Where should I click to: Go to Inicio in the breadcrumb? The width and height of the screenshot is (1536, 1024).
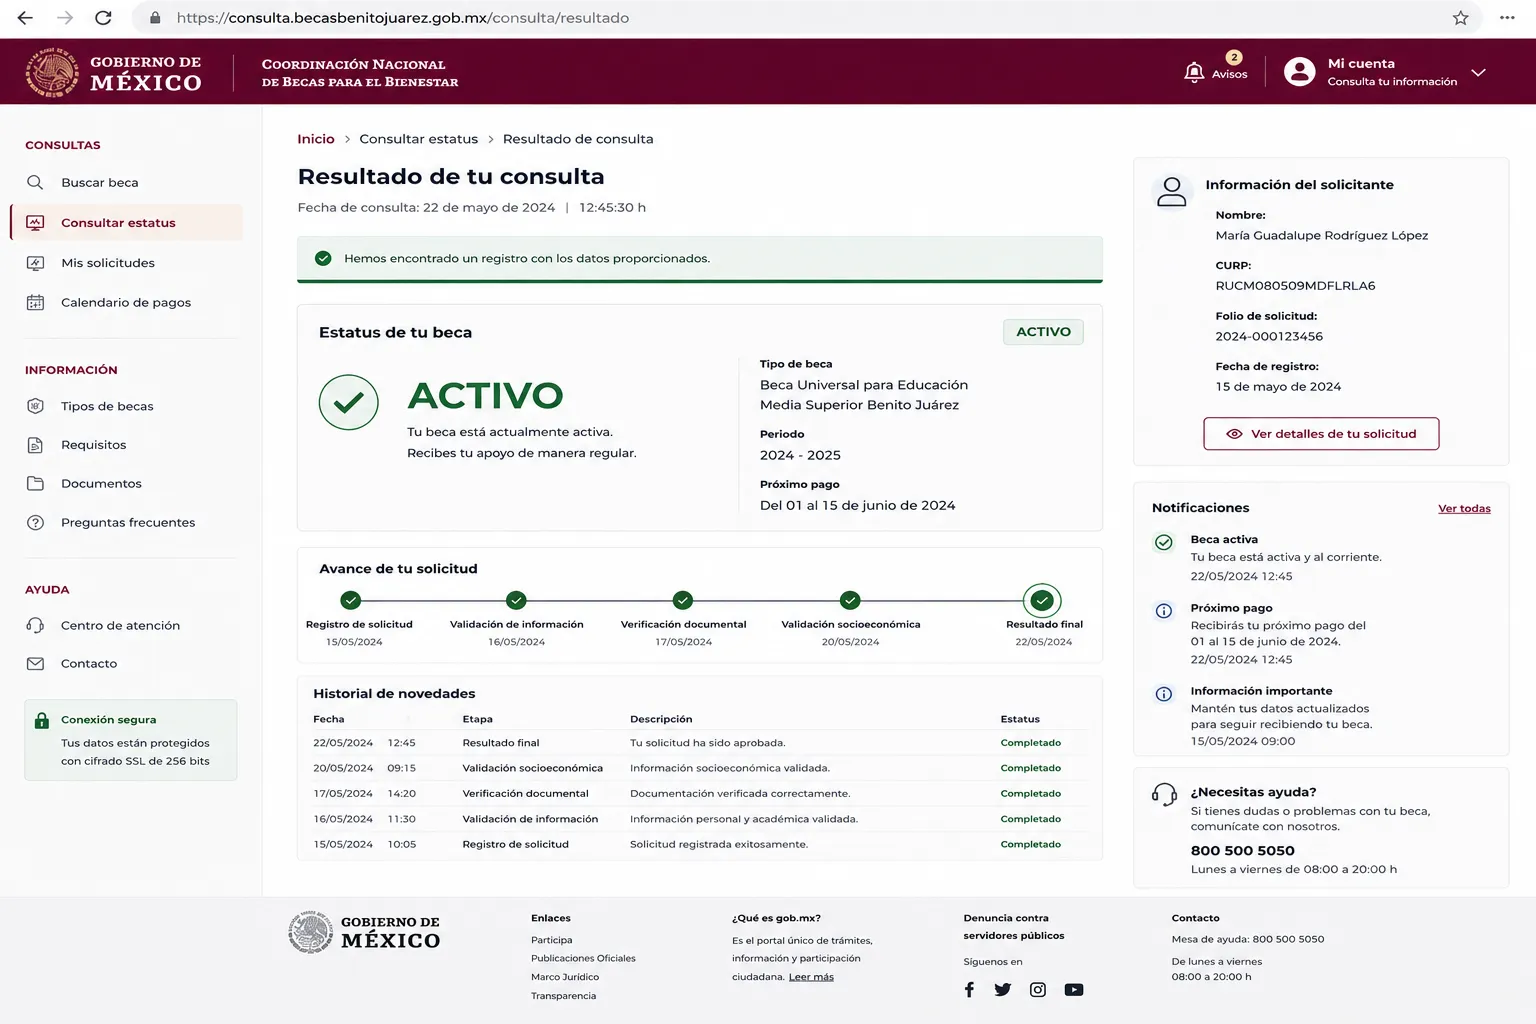pyautogui.click(x=316, y=139)
